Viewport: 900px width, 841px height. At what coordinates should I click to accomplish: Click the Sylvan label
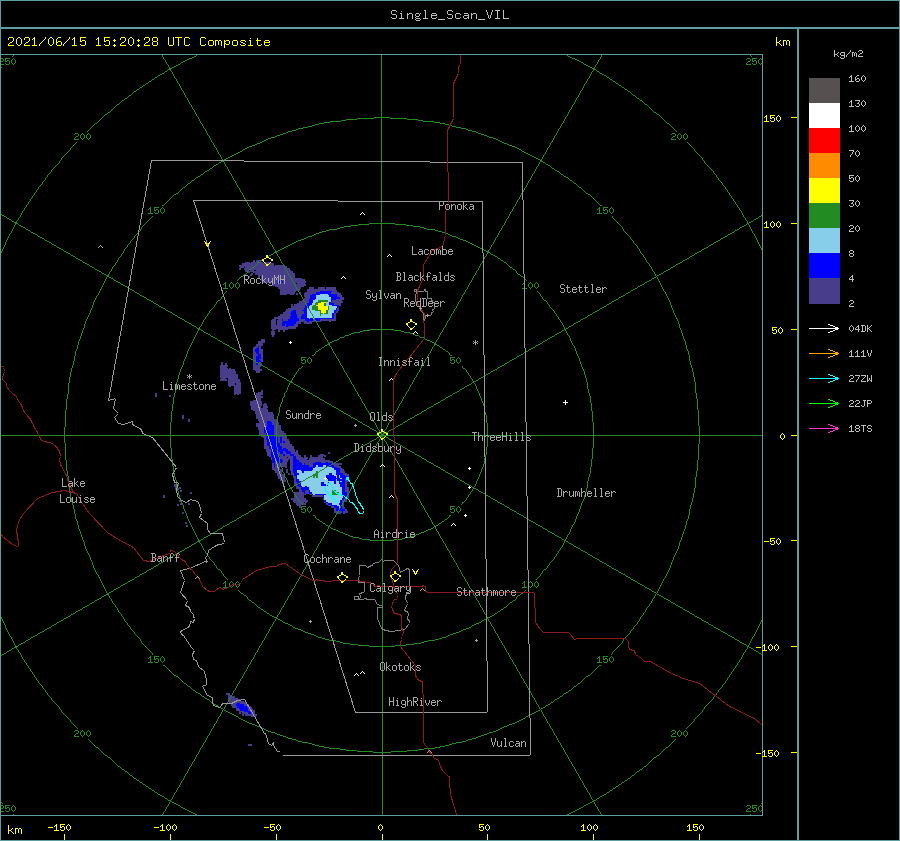click(383, 295)
